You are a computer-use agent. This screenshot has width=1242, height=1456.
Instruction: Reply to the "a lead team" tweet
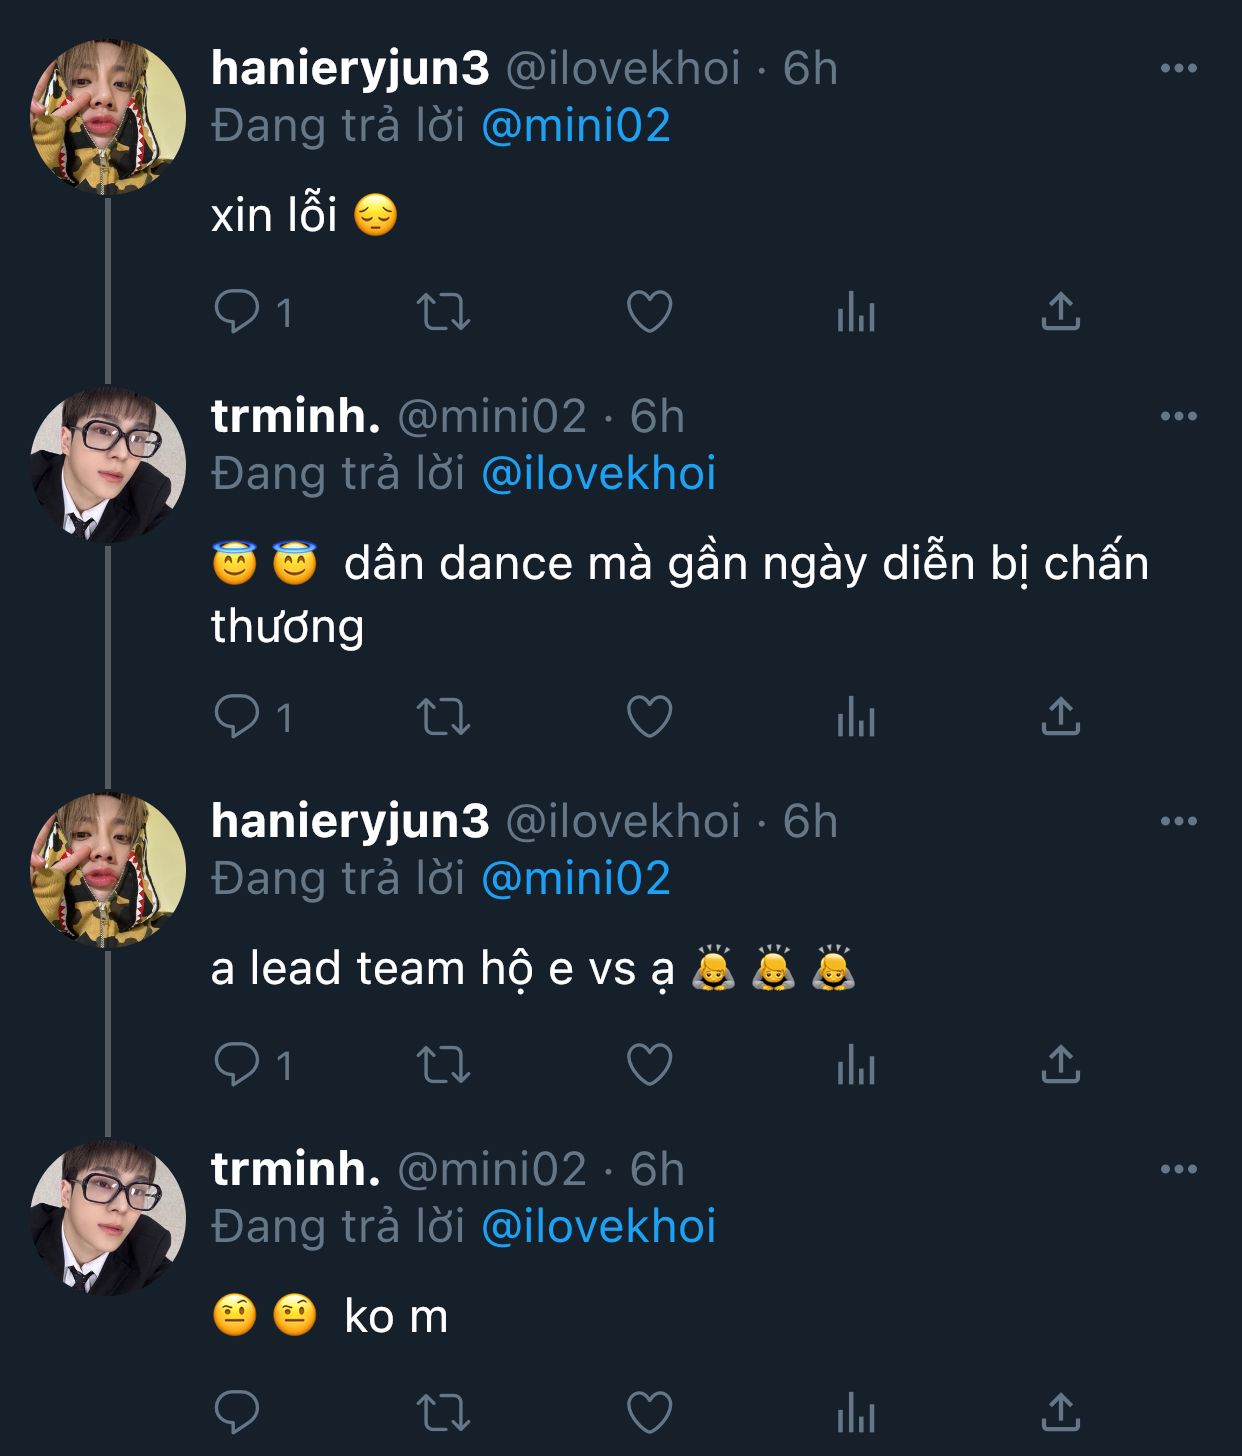tap(237, 1064)
